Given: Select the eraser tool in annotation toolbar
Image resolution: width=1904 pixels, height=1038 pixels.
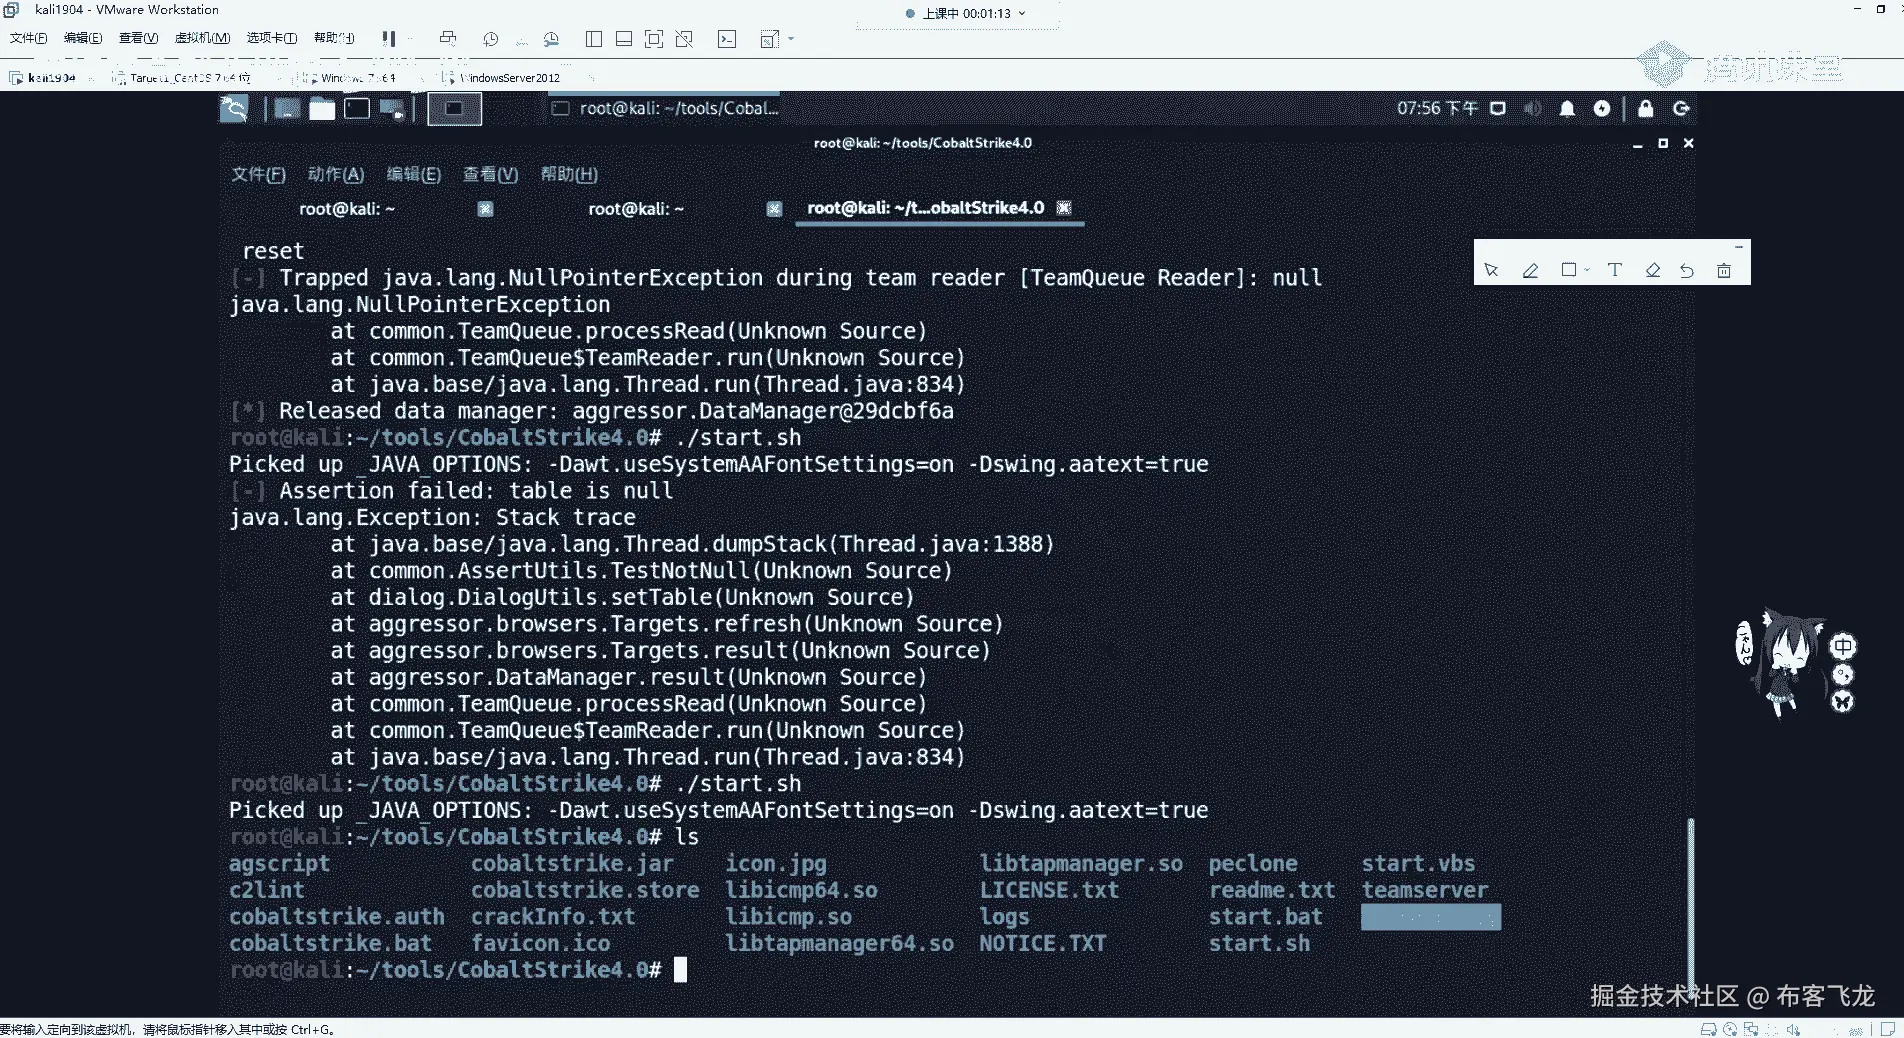Looking at the screenshot, I should click(1653, 270).
